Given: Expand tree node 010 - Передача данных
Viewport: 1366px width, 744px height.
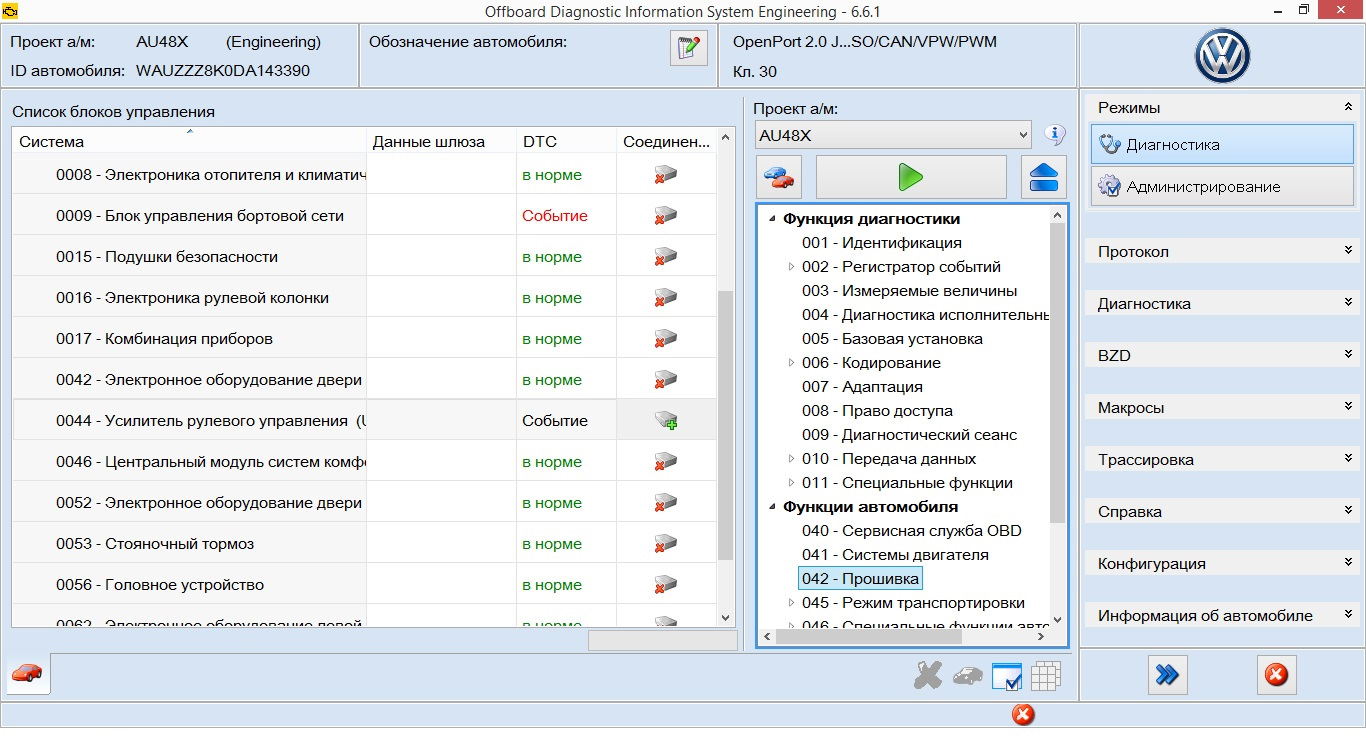Looking at the screenshot, I should click(791, 459).
